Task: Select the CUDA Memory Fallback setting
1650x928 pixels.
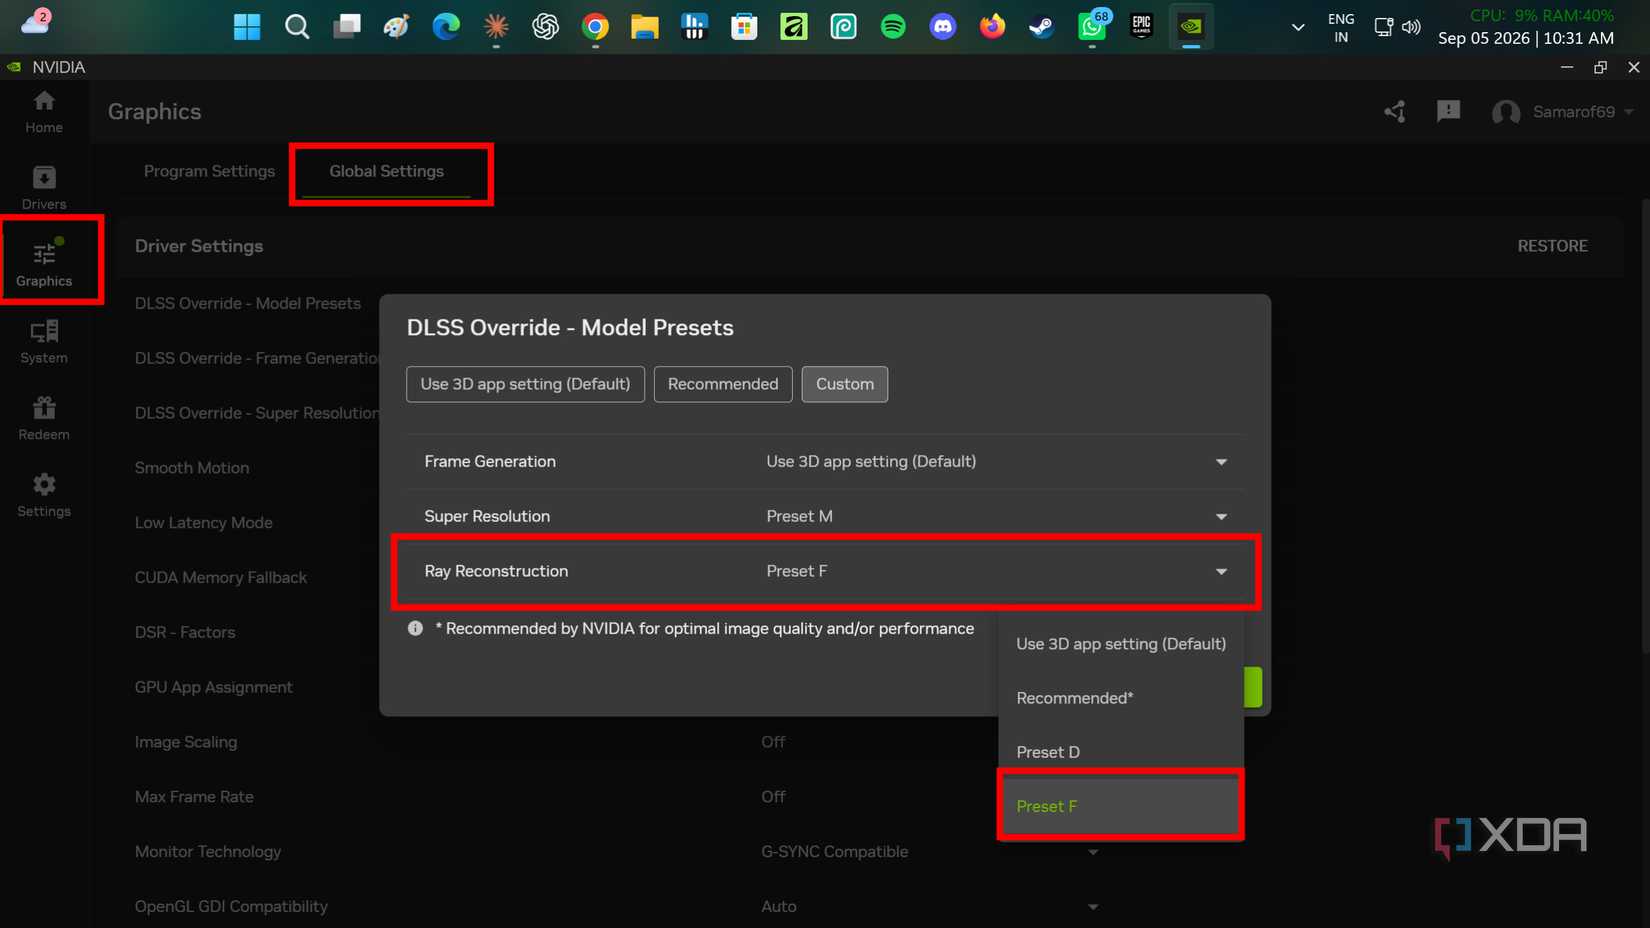Action: point(221,578)
